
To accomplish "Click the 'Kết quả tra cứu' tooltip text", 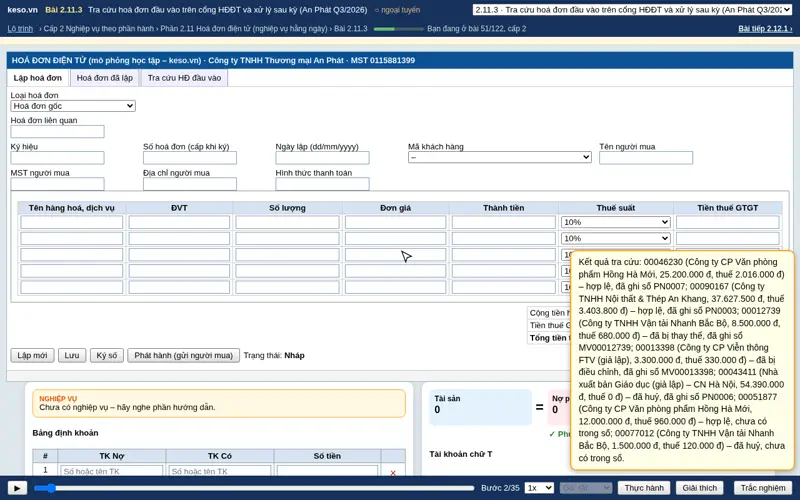I will tap(682, 360).
